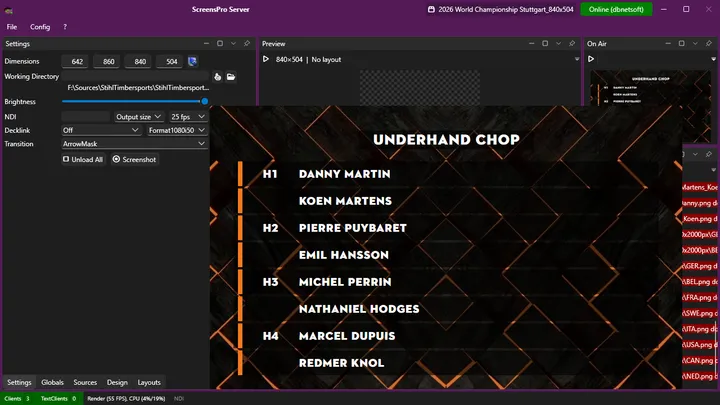This screenshot has height=405, width=720.
Task: Open folder browser for Working Directory
Action: point(231,77)
